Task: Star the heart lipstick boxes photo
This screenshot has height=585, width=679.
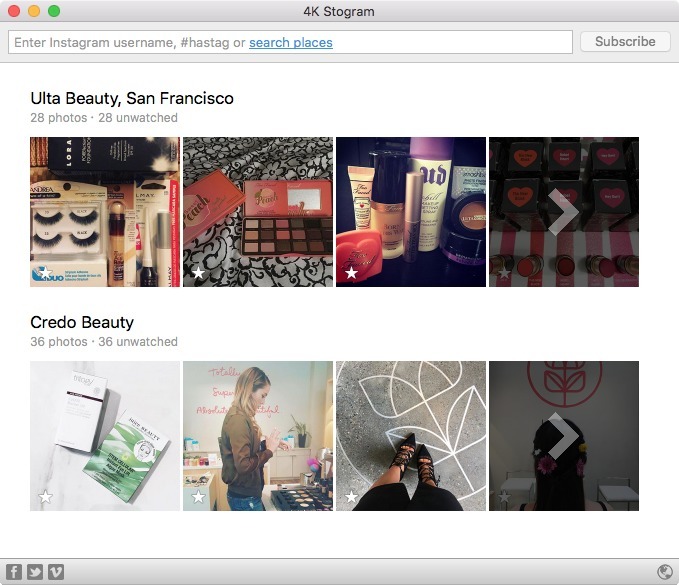Action: [504, 273]
